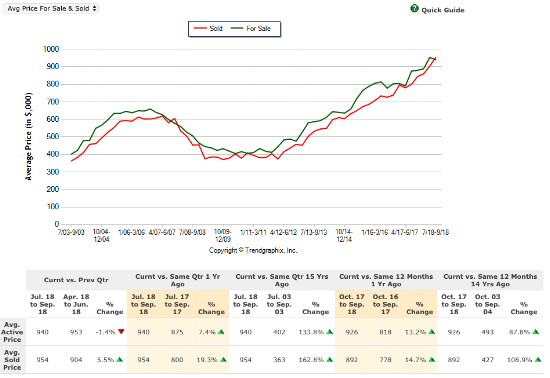Click the Quick Guide question mark icon

414,8
